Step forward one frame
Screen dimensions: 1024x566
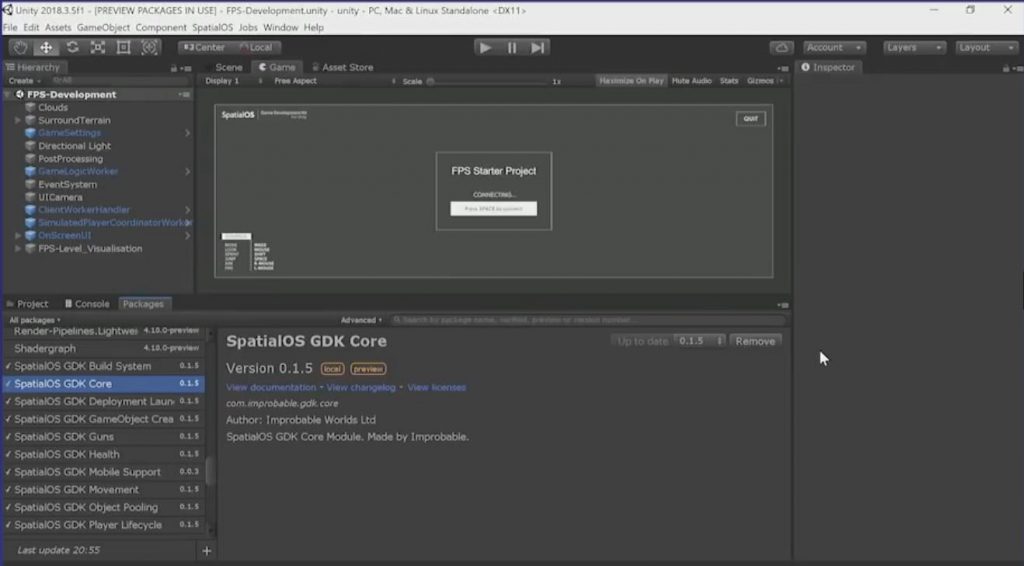[537, 48]
